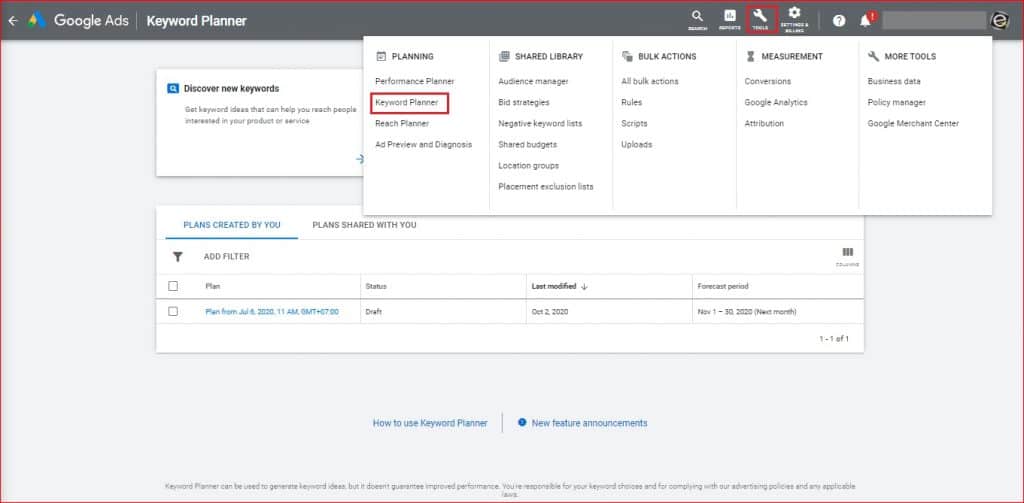
Task: Open Uploads under Bulk Actions
Action: coord(637,144)
